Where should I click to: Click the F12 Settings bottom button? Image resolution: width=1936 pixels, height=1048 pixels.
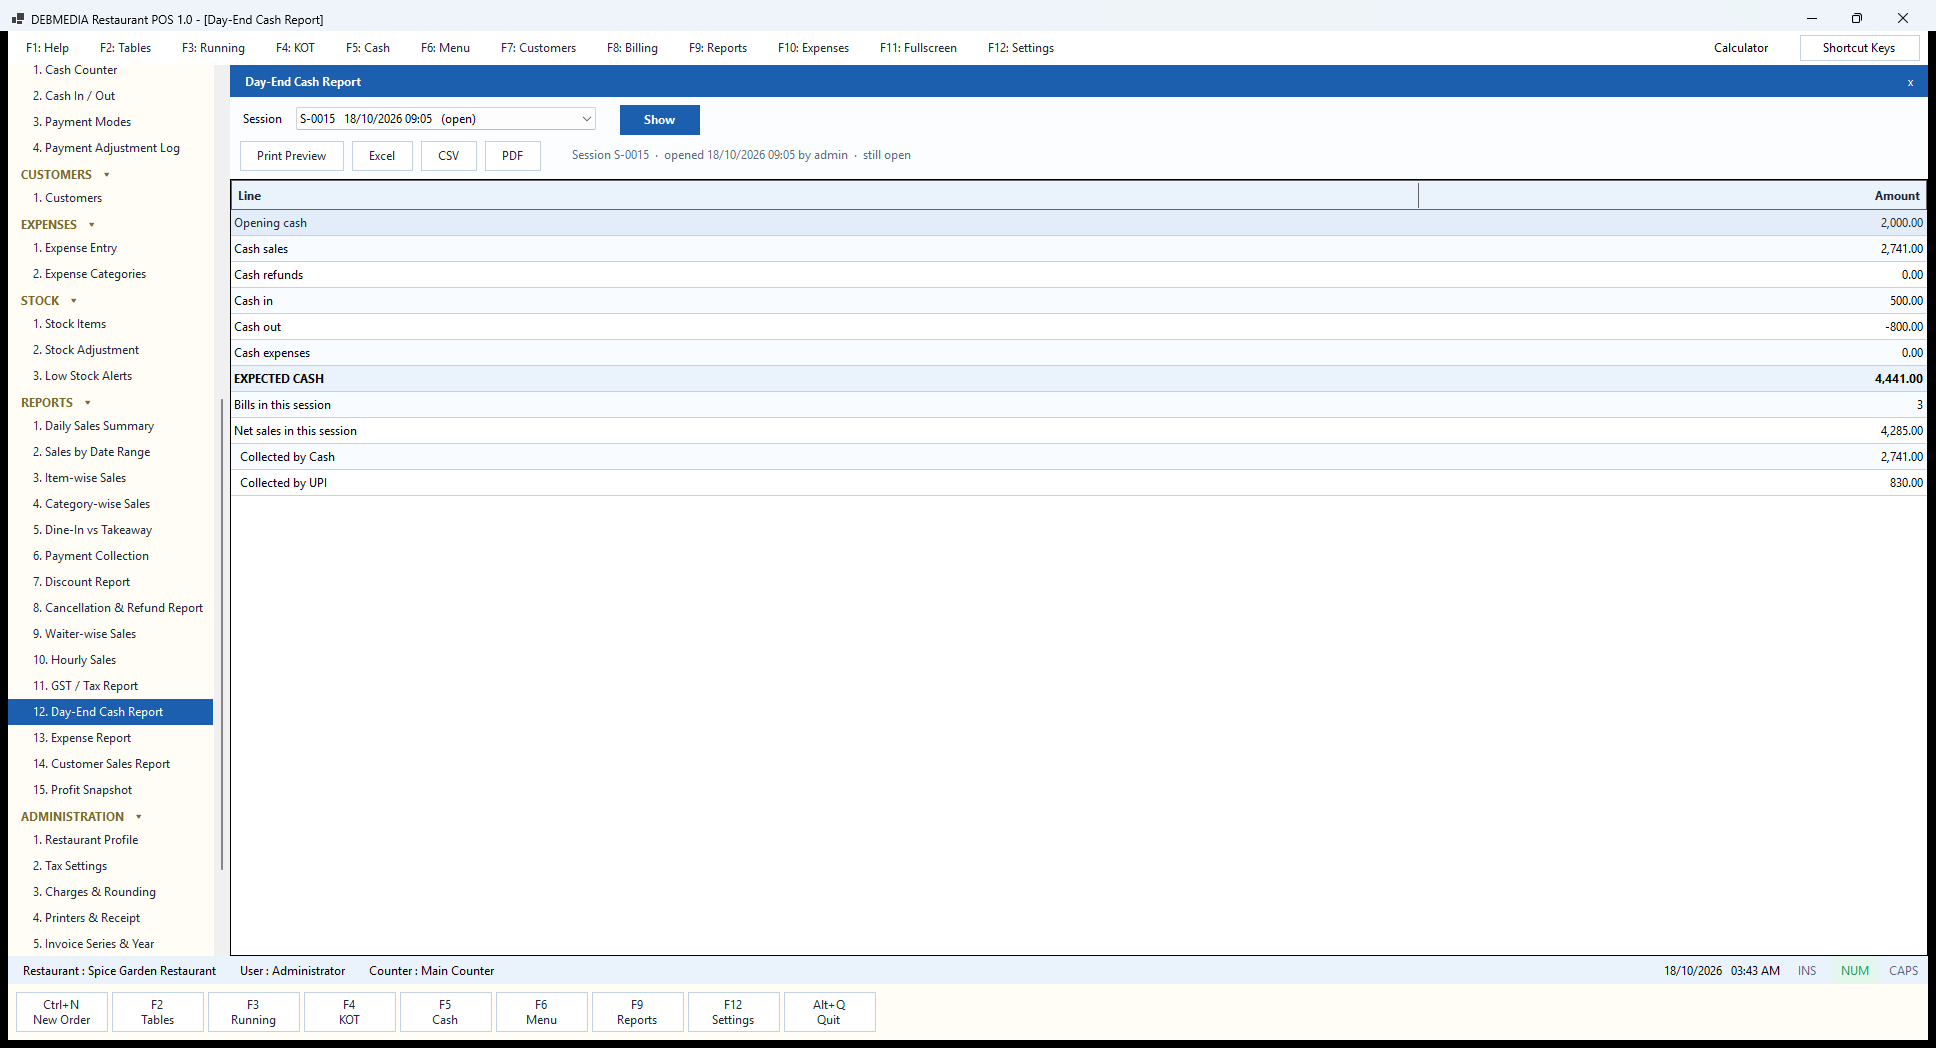click(x=733, y=1012)
